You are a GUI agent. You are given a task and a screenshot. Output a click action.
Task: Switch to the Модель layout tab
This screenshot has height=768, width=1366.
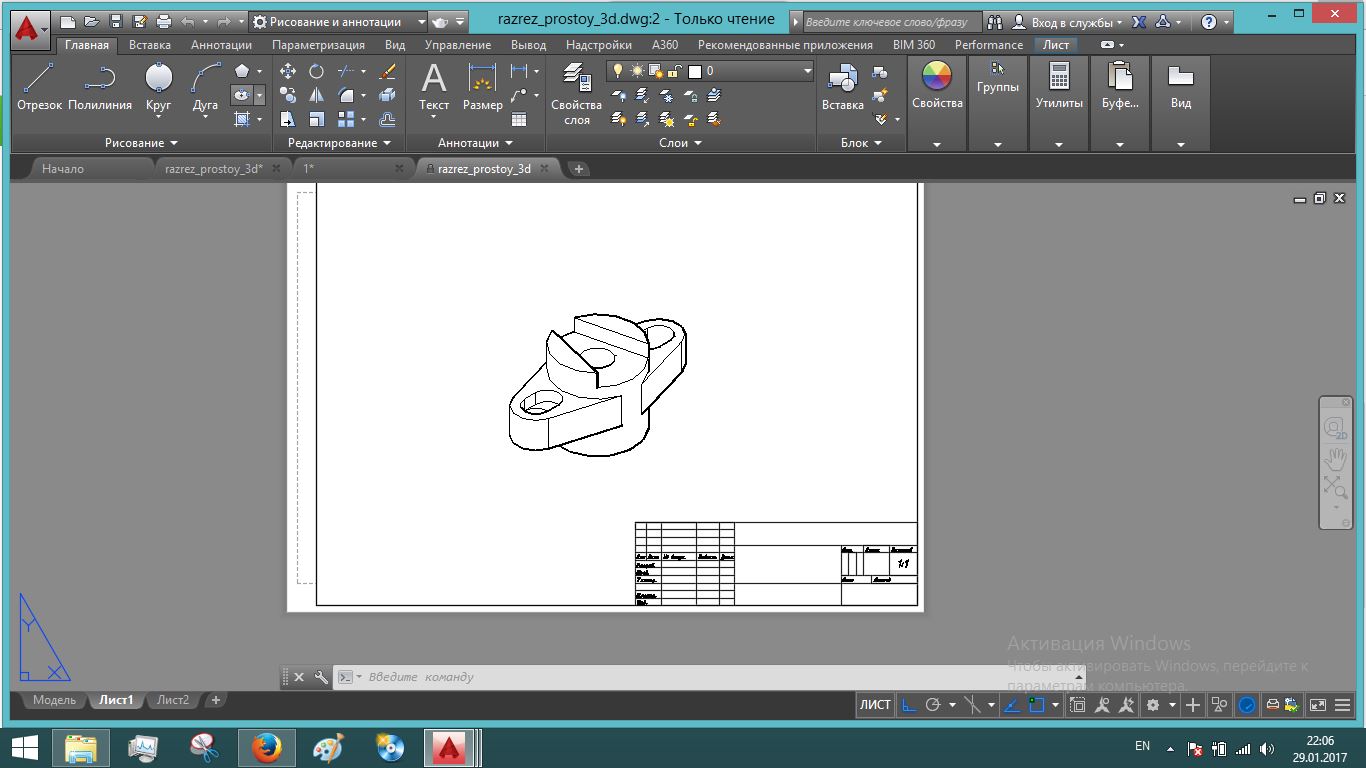point(54,700)
